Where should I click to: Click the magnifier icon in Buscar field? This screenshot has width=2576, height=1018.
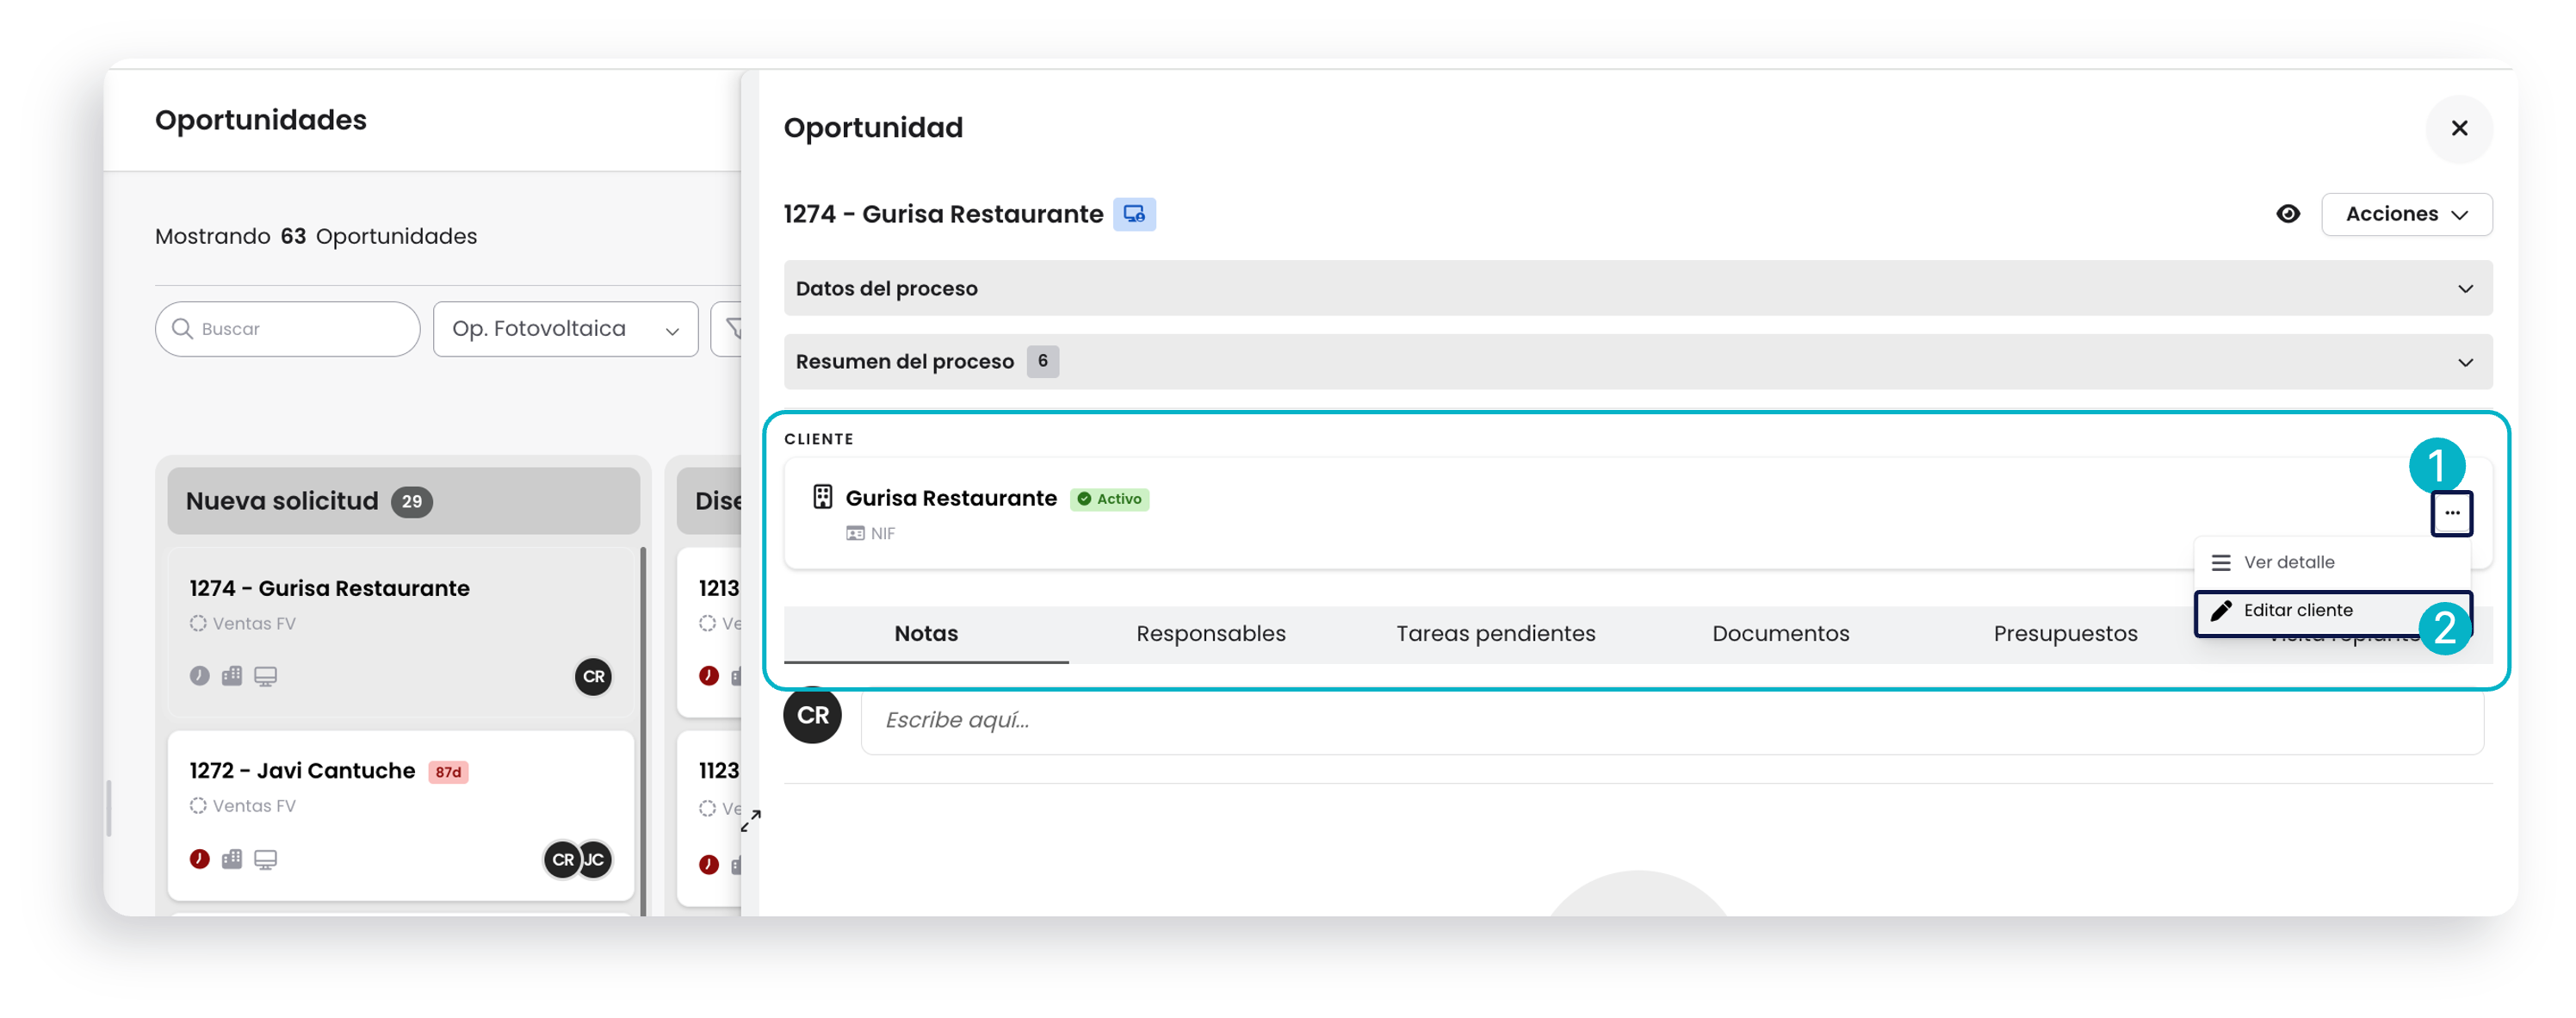coord(182,328)
